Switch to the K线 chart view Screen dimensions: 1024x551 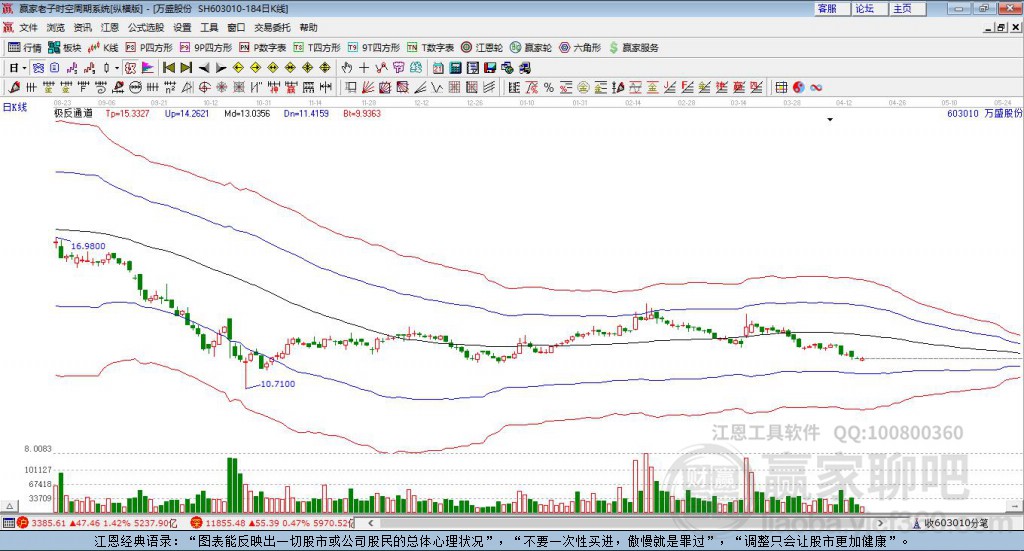pos(104,47)
